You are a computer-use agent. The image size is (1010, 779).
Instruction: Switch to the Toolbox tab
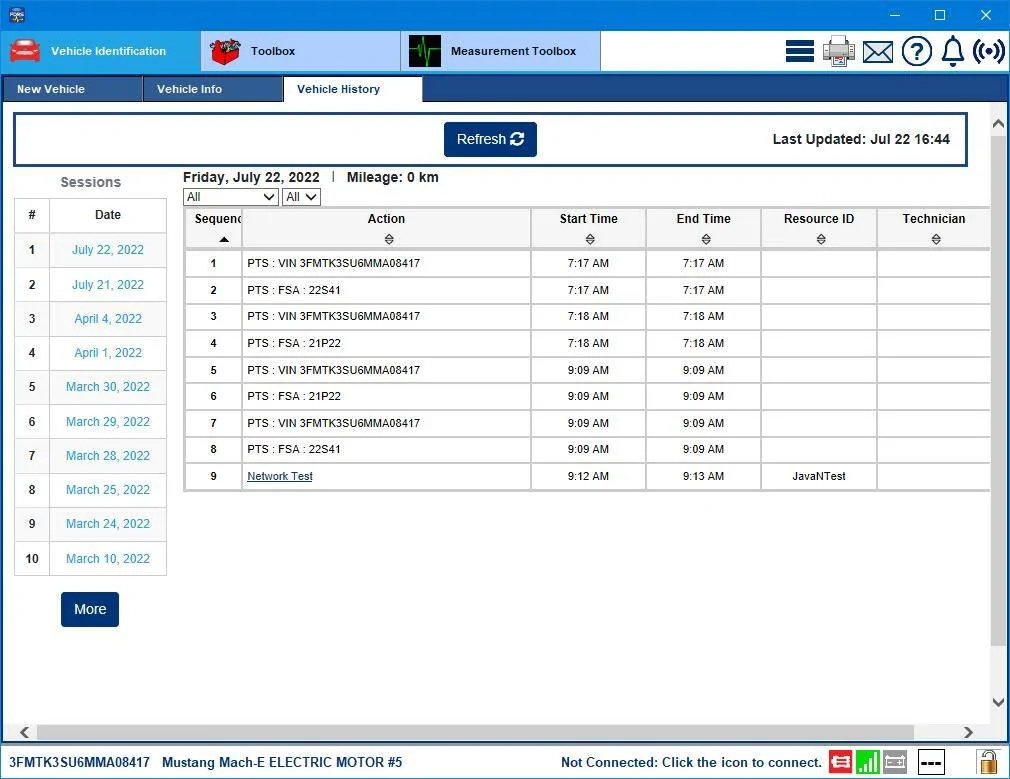coord(300,51)
